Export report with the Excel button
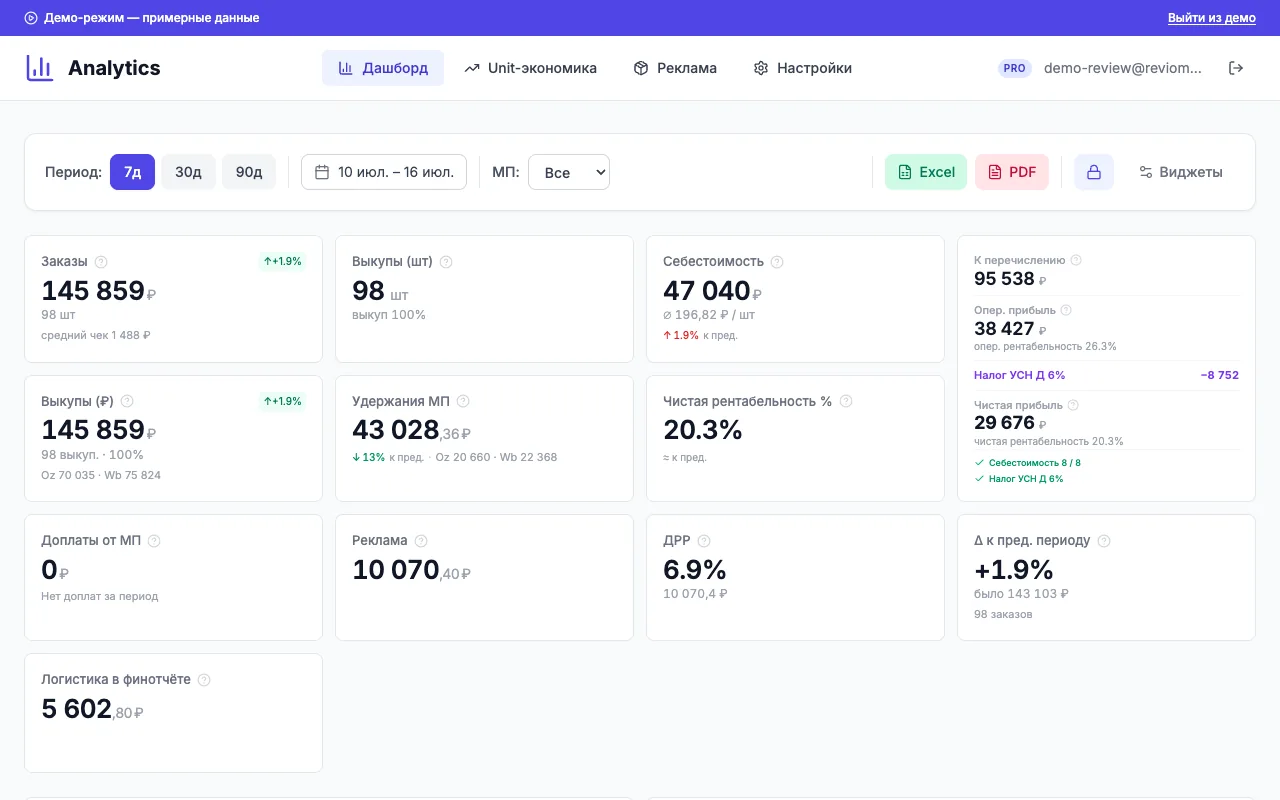The image size is (1280, 800). point(926,172)
